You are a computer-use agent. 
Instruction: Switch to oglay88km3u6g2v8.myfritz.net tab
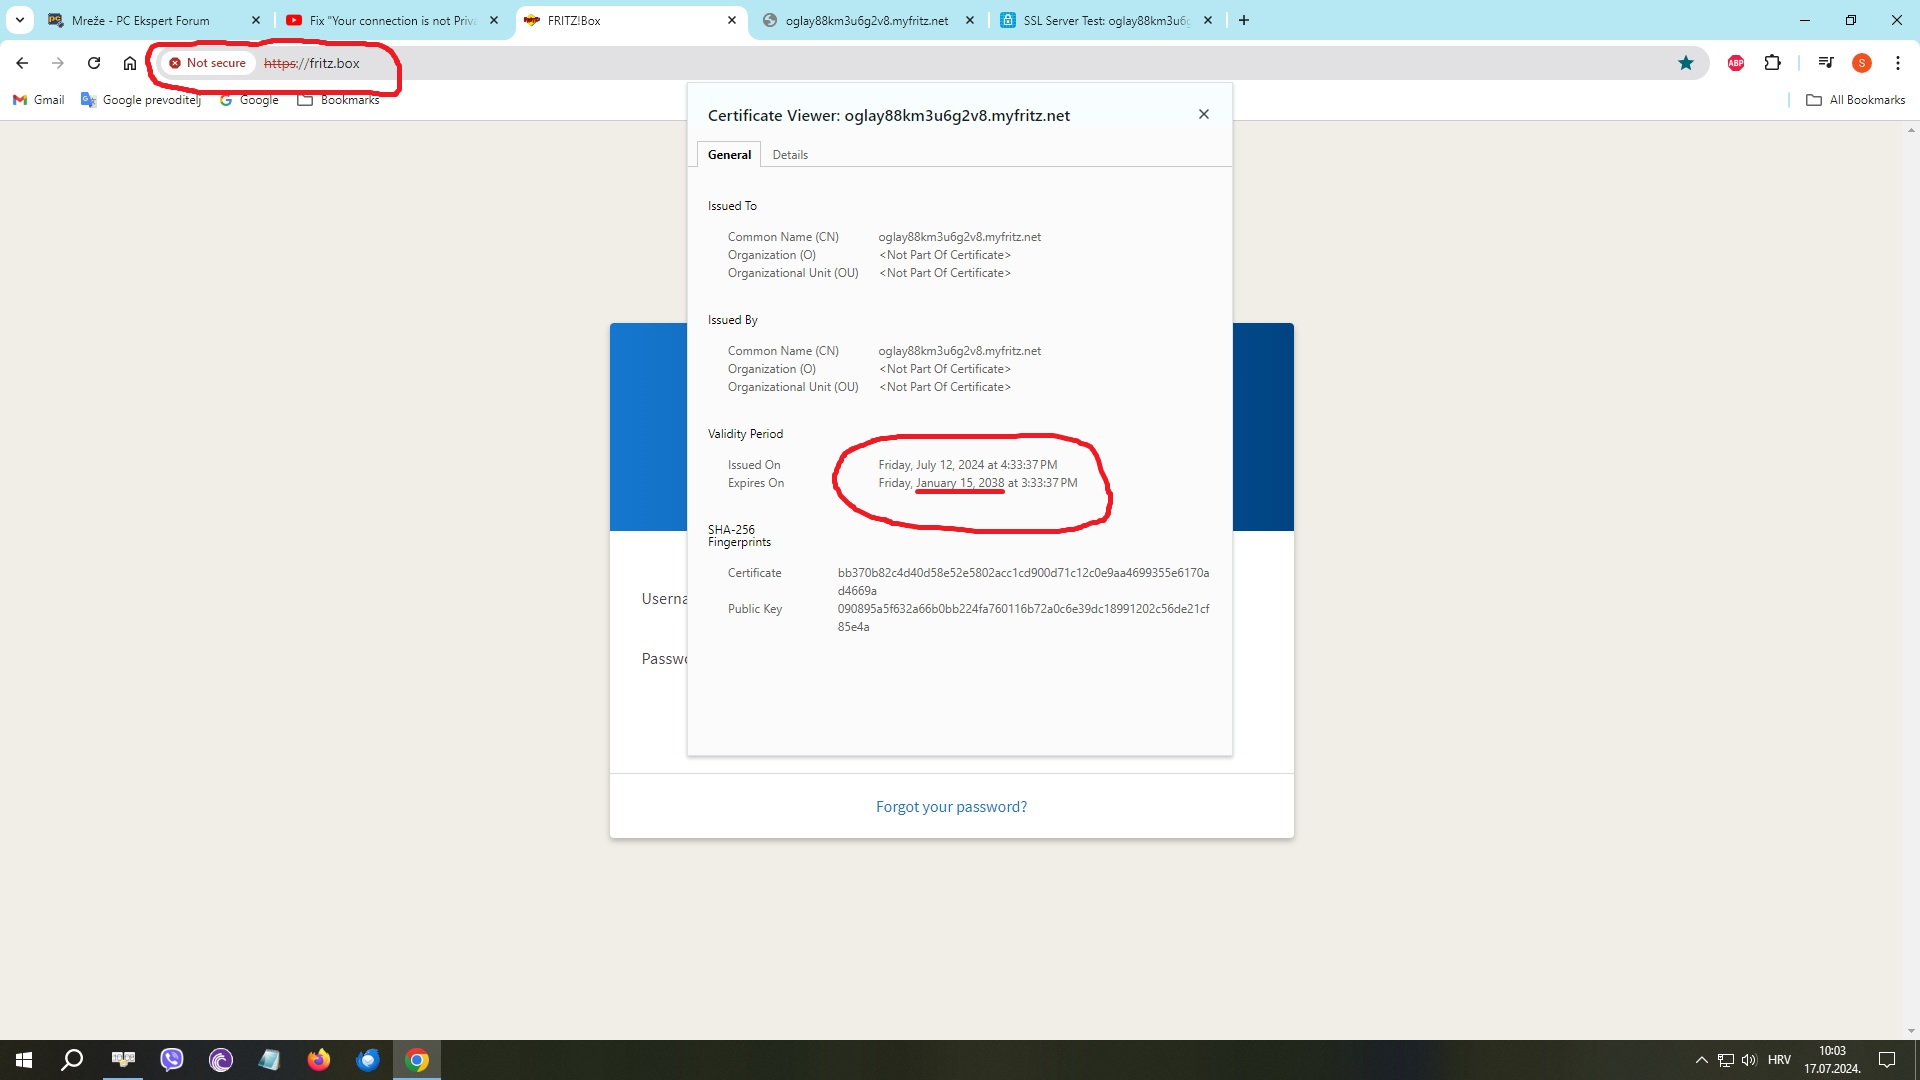pos(866,20)
